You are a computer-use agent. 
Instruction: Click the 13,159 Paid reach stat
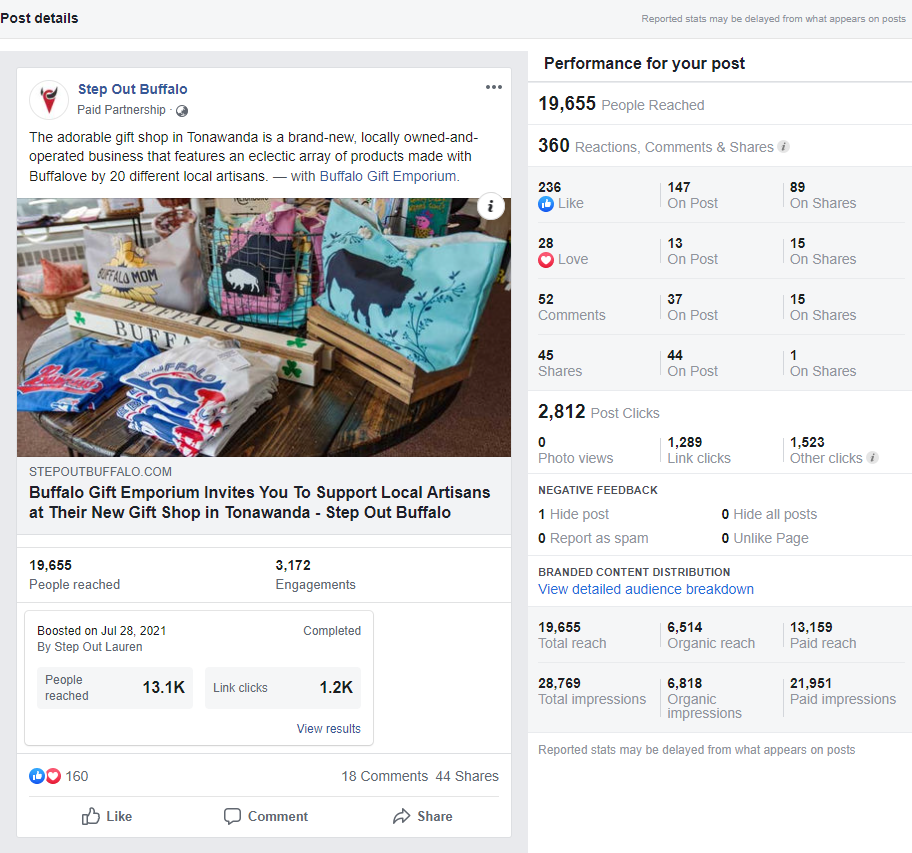click(x=823, y=635)
